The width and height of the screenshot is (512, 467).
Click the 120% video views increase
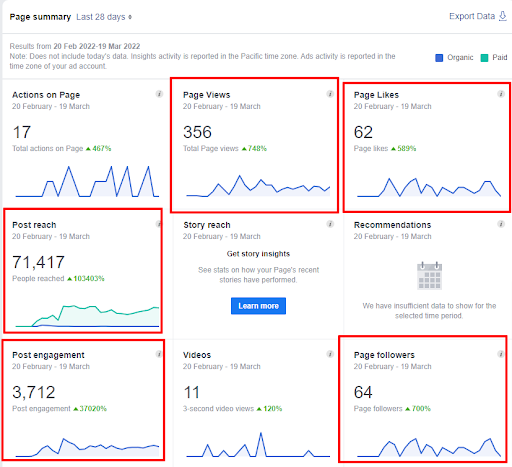(x=269, y=408)
